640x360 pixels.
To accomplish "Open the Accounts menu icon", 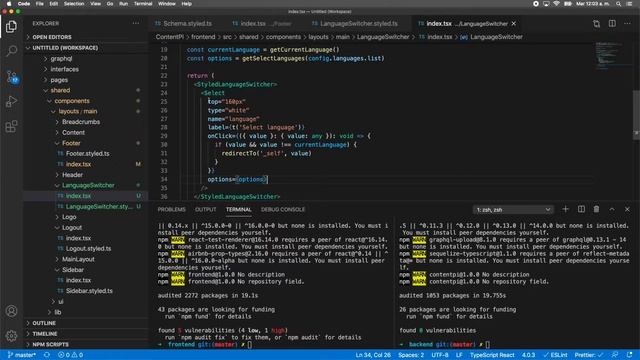I will [x=11, y=311].
